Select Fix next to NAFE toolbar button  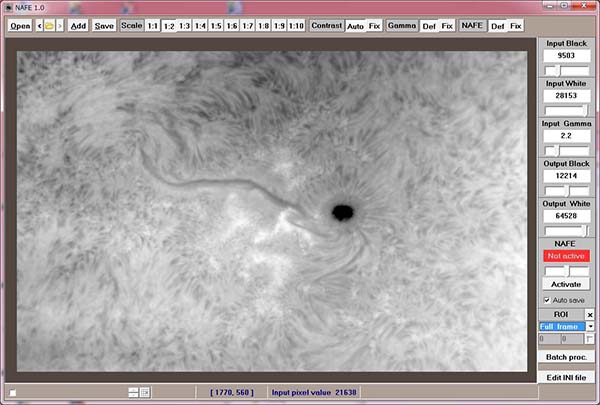coord(516,26)
